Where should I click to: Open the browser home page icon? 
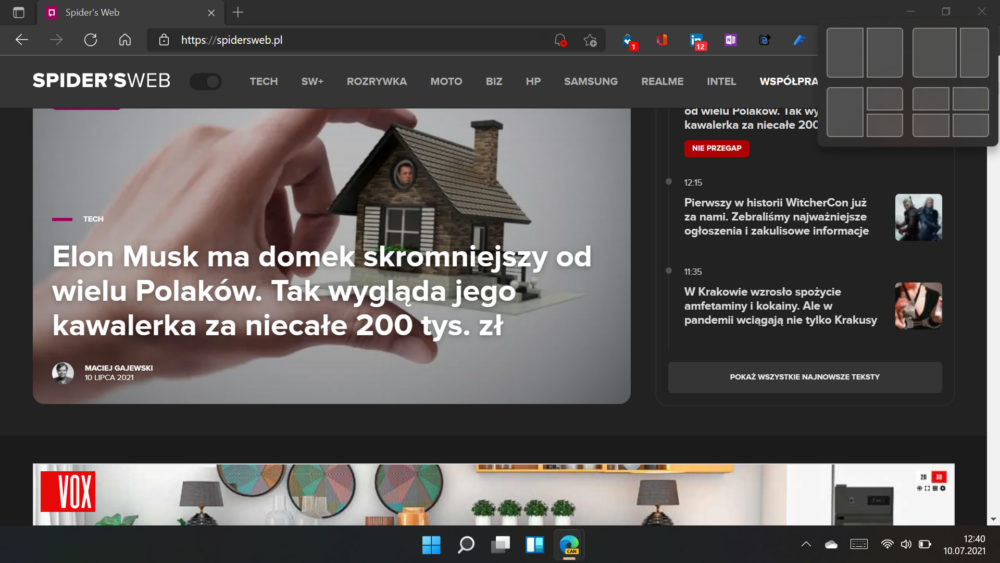(x=125, y=40)
